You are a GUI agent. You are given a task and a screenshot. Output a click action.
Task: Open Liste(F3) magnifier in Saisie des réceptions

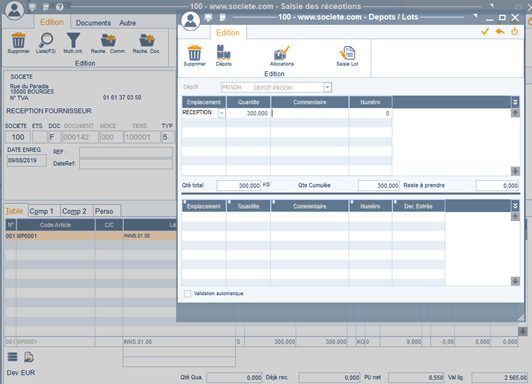pos(46,40)
